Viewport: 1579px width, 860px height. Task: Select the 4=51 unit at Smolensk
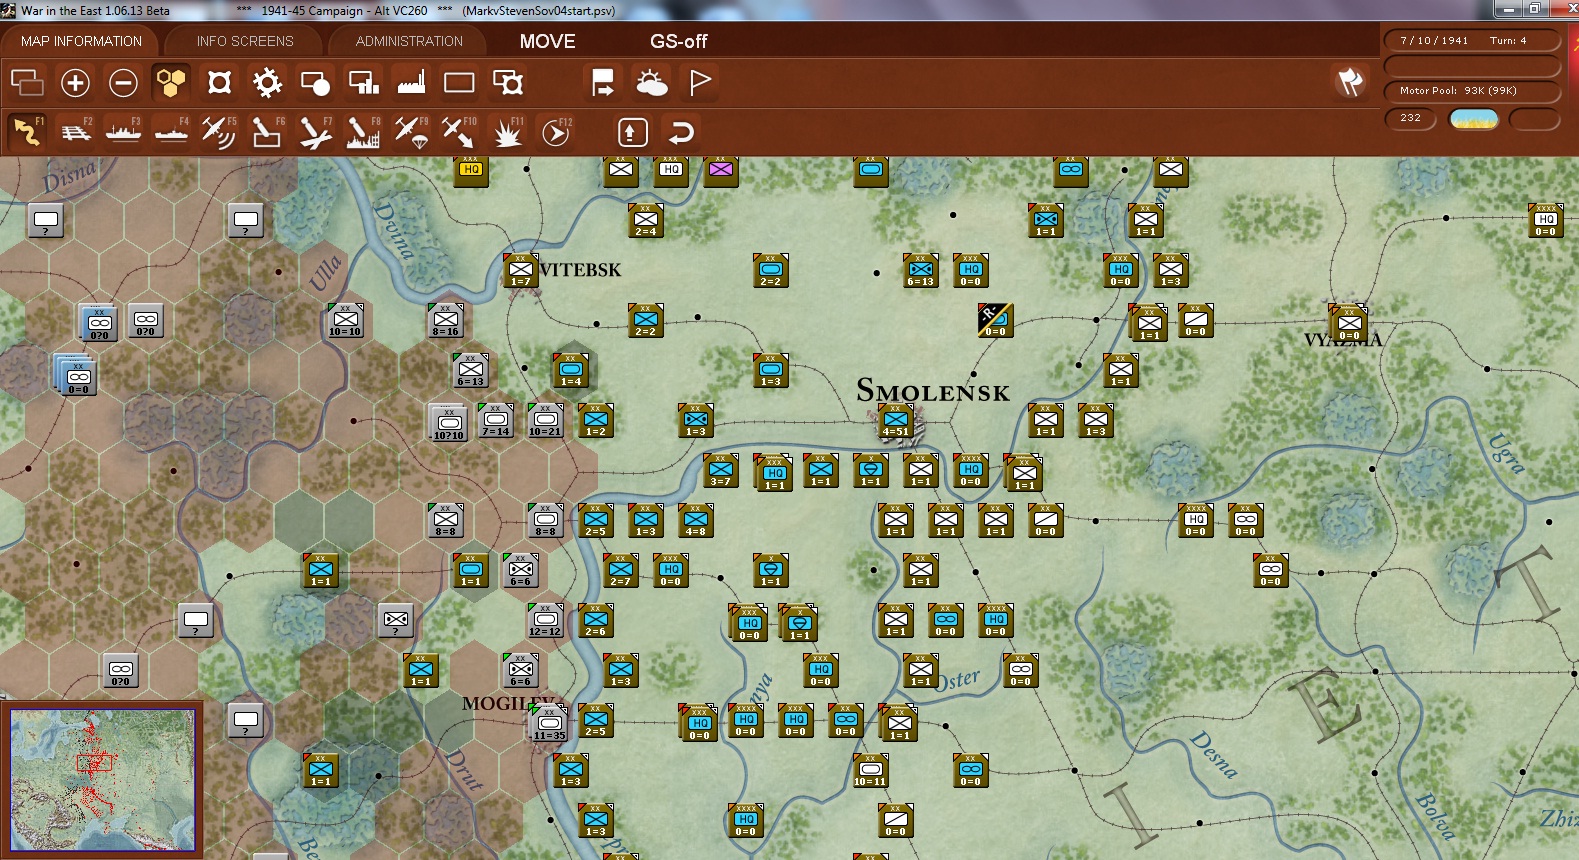(896, 422)
